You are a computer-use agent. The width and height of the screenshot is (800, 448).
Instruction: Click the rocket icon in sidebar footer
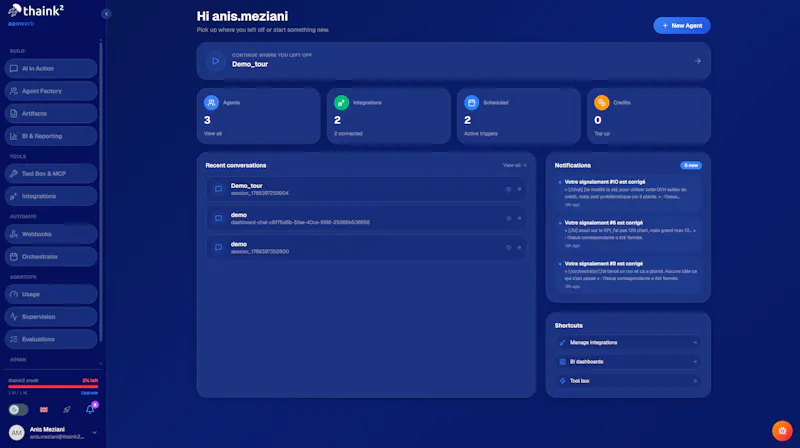click(x=67, y=410)
